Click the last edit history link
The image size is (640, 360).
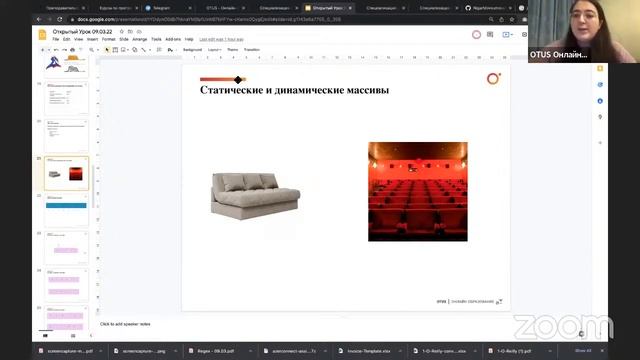[x=221, y=40]
